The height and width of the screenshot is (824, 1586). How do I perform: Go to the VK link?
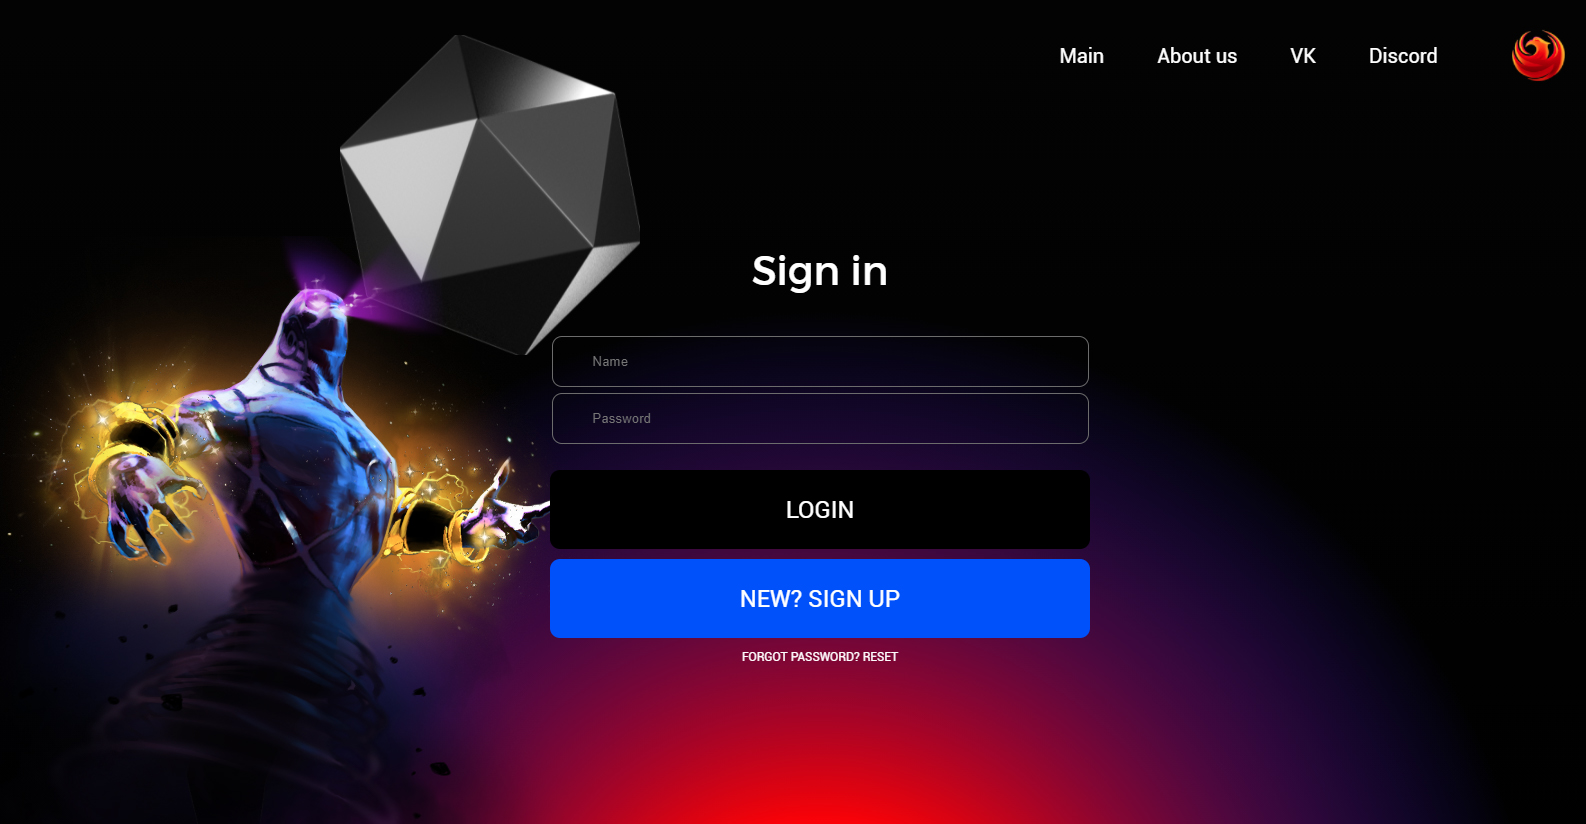coord(1303,56)
